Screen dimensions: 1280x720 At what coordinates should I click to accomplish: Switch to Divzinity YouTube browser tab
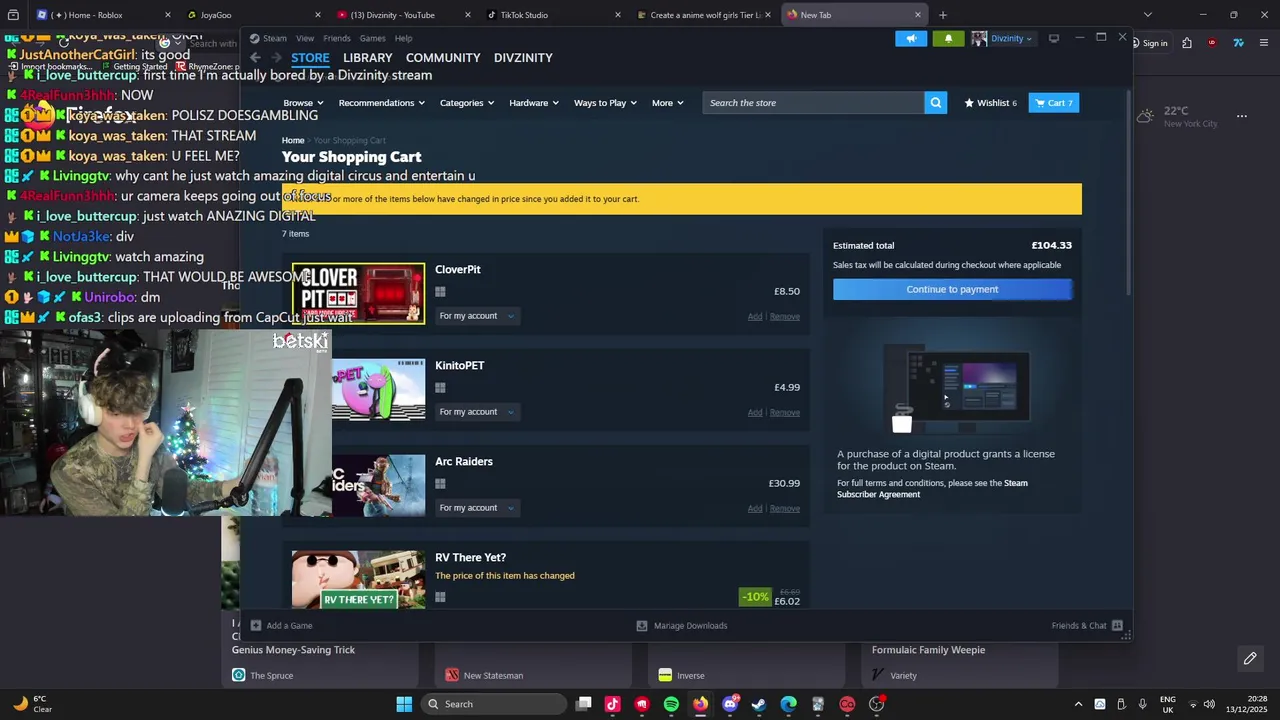403,15
